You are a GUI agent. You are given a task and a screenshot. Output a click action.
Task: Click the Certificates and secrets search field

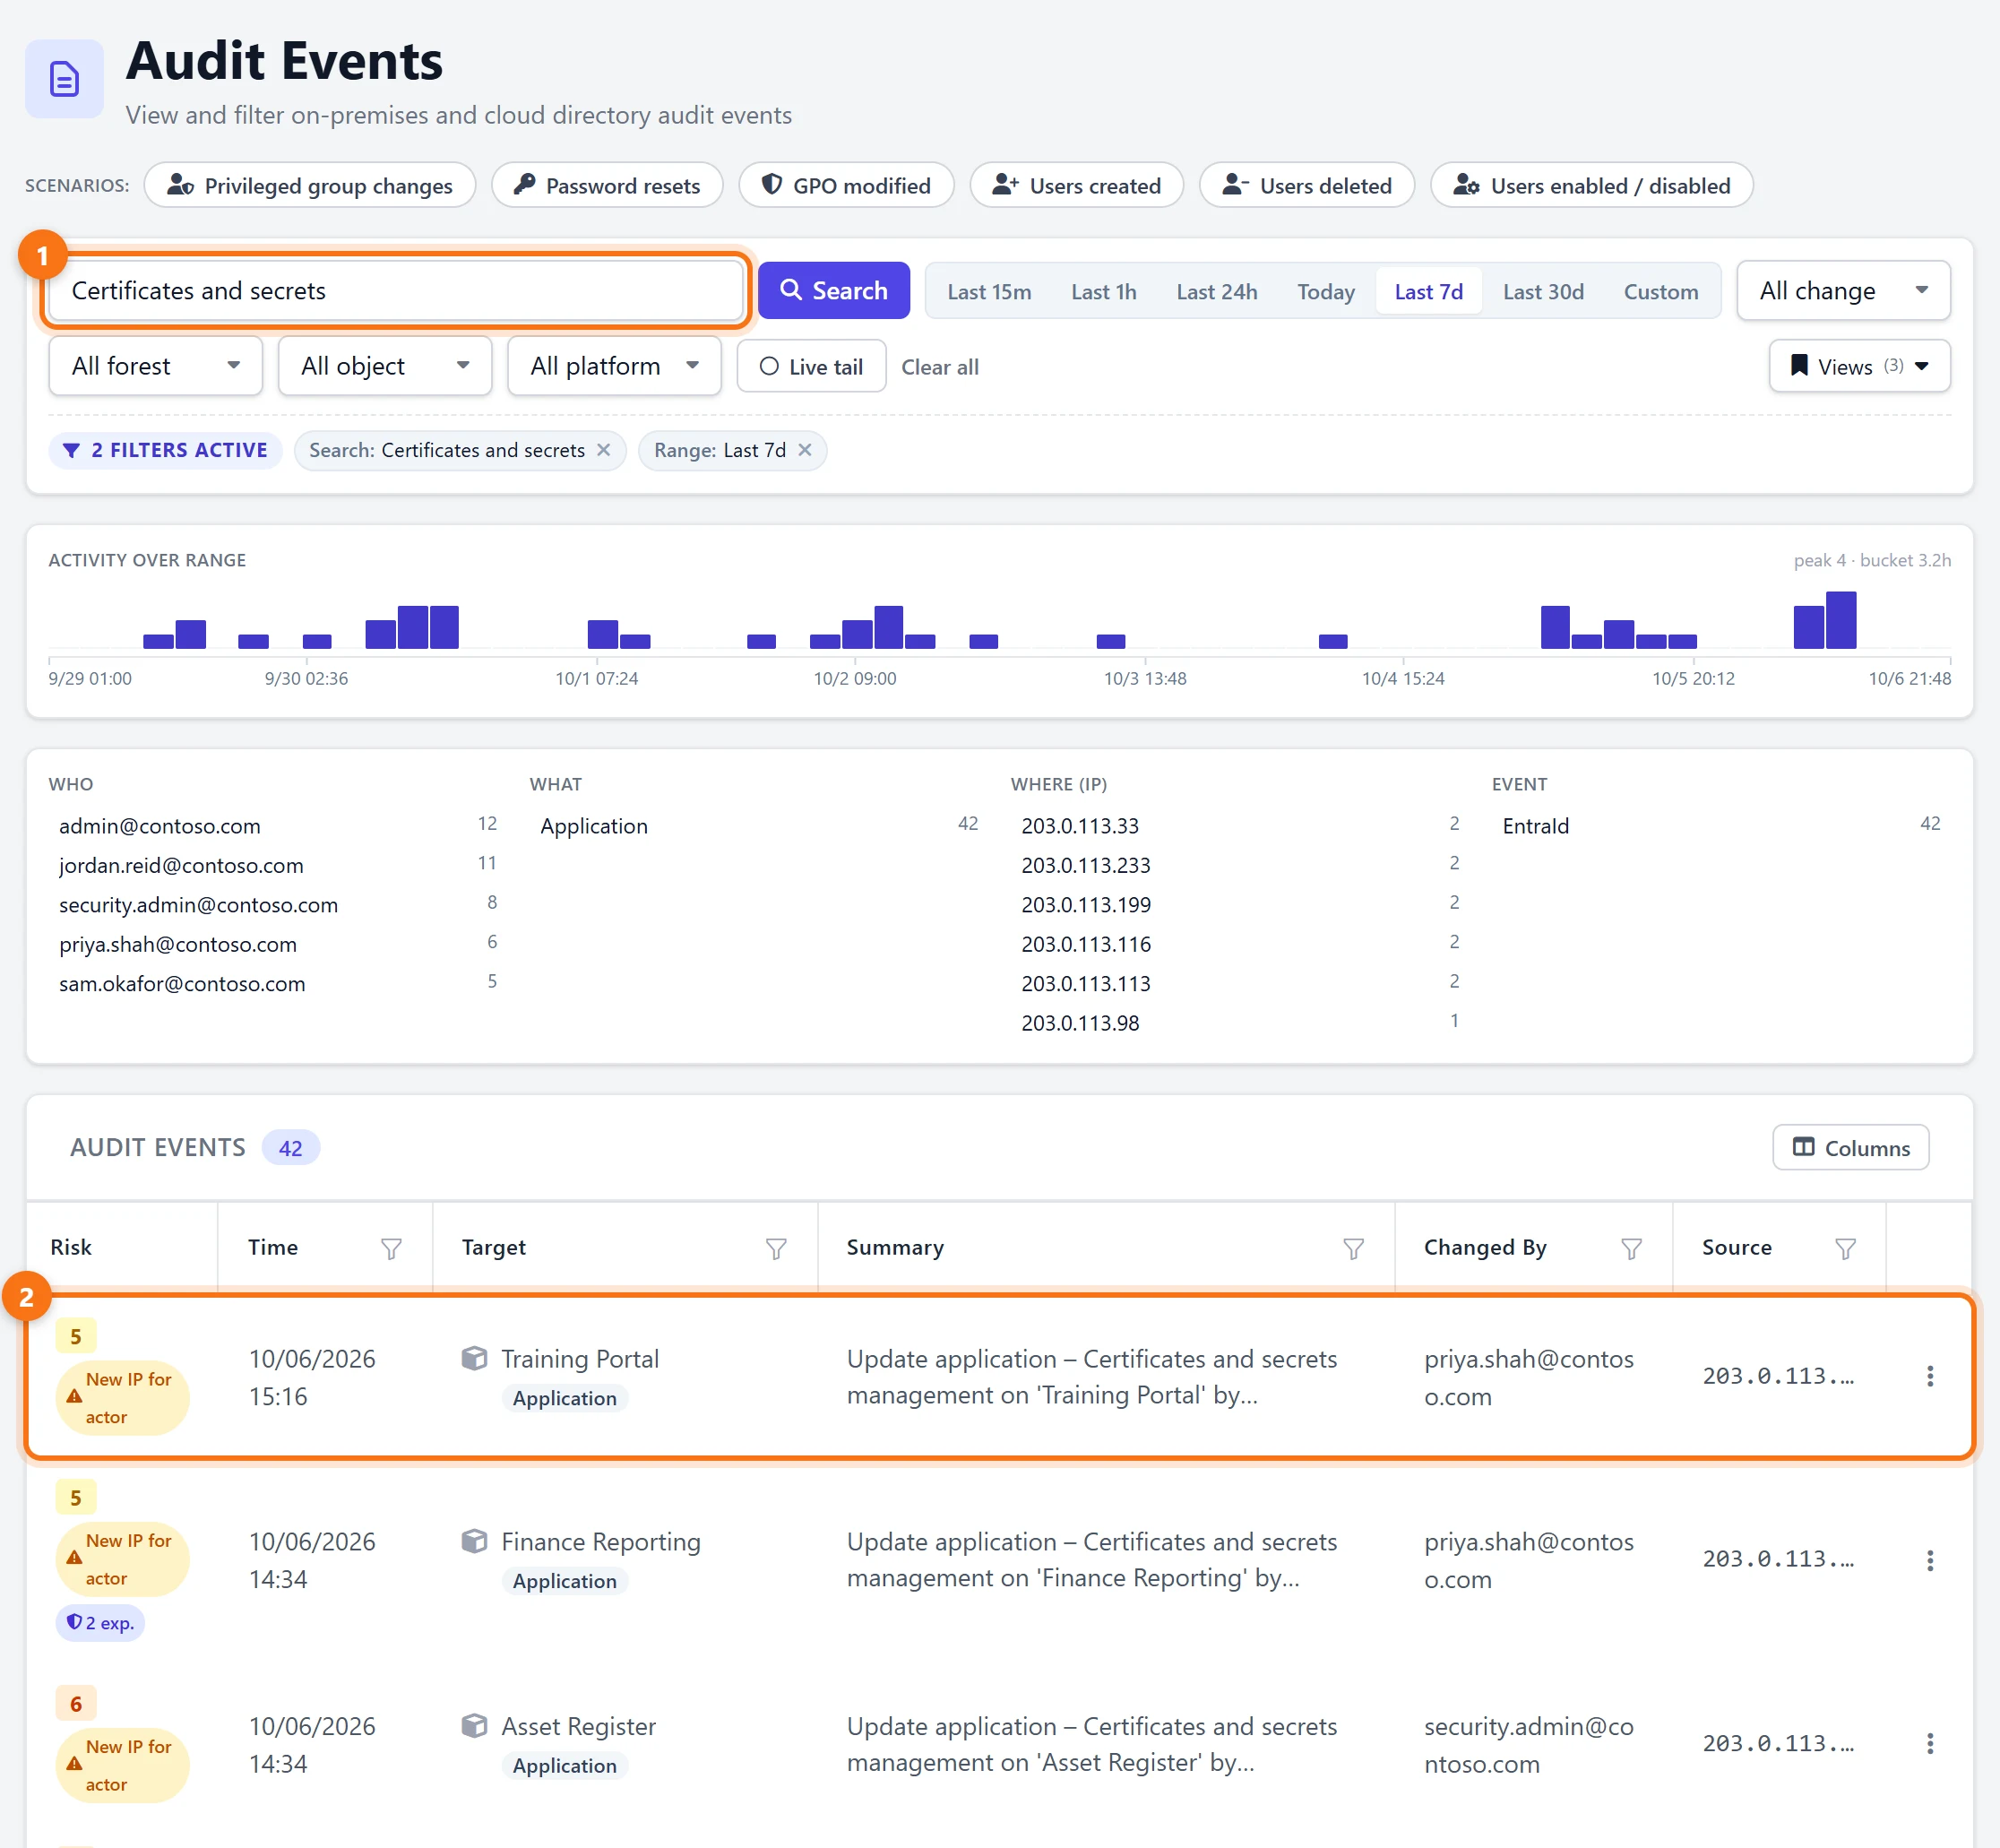point(395,291)
